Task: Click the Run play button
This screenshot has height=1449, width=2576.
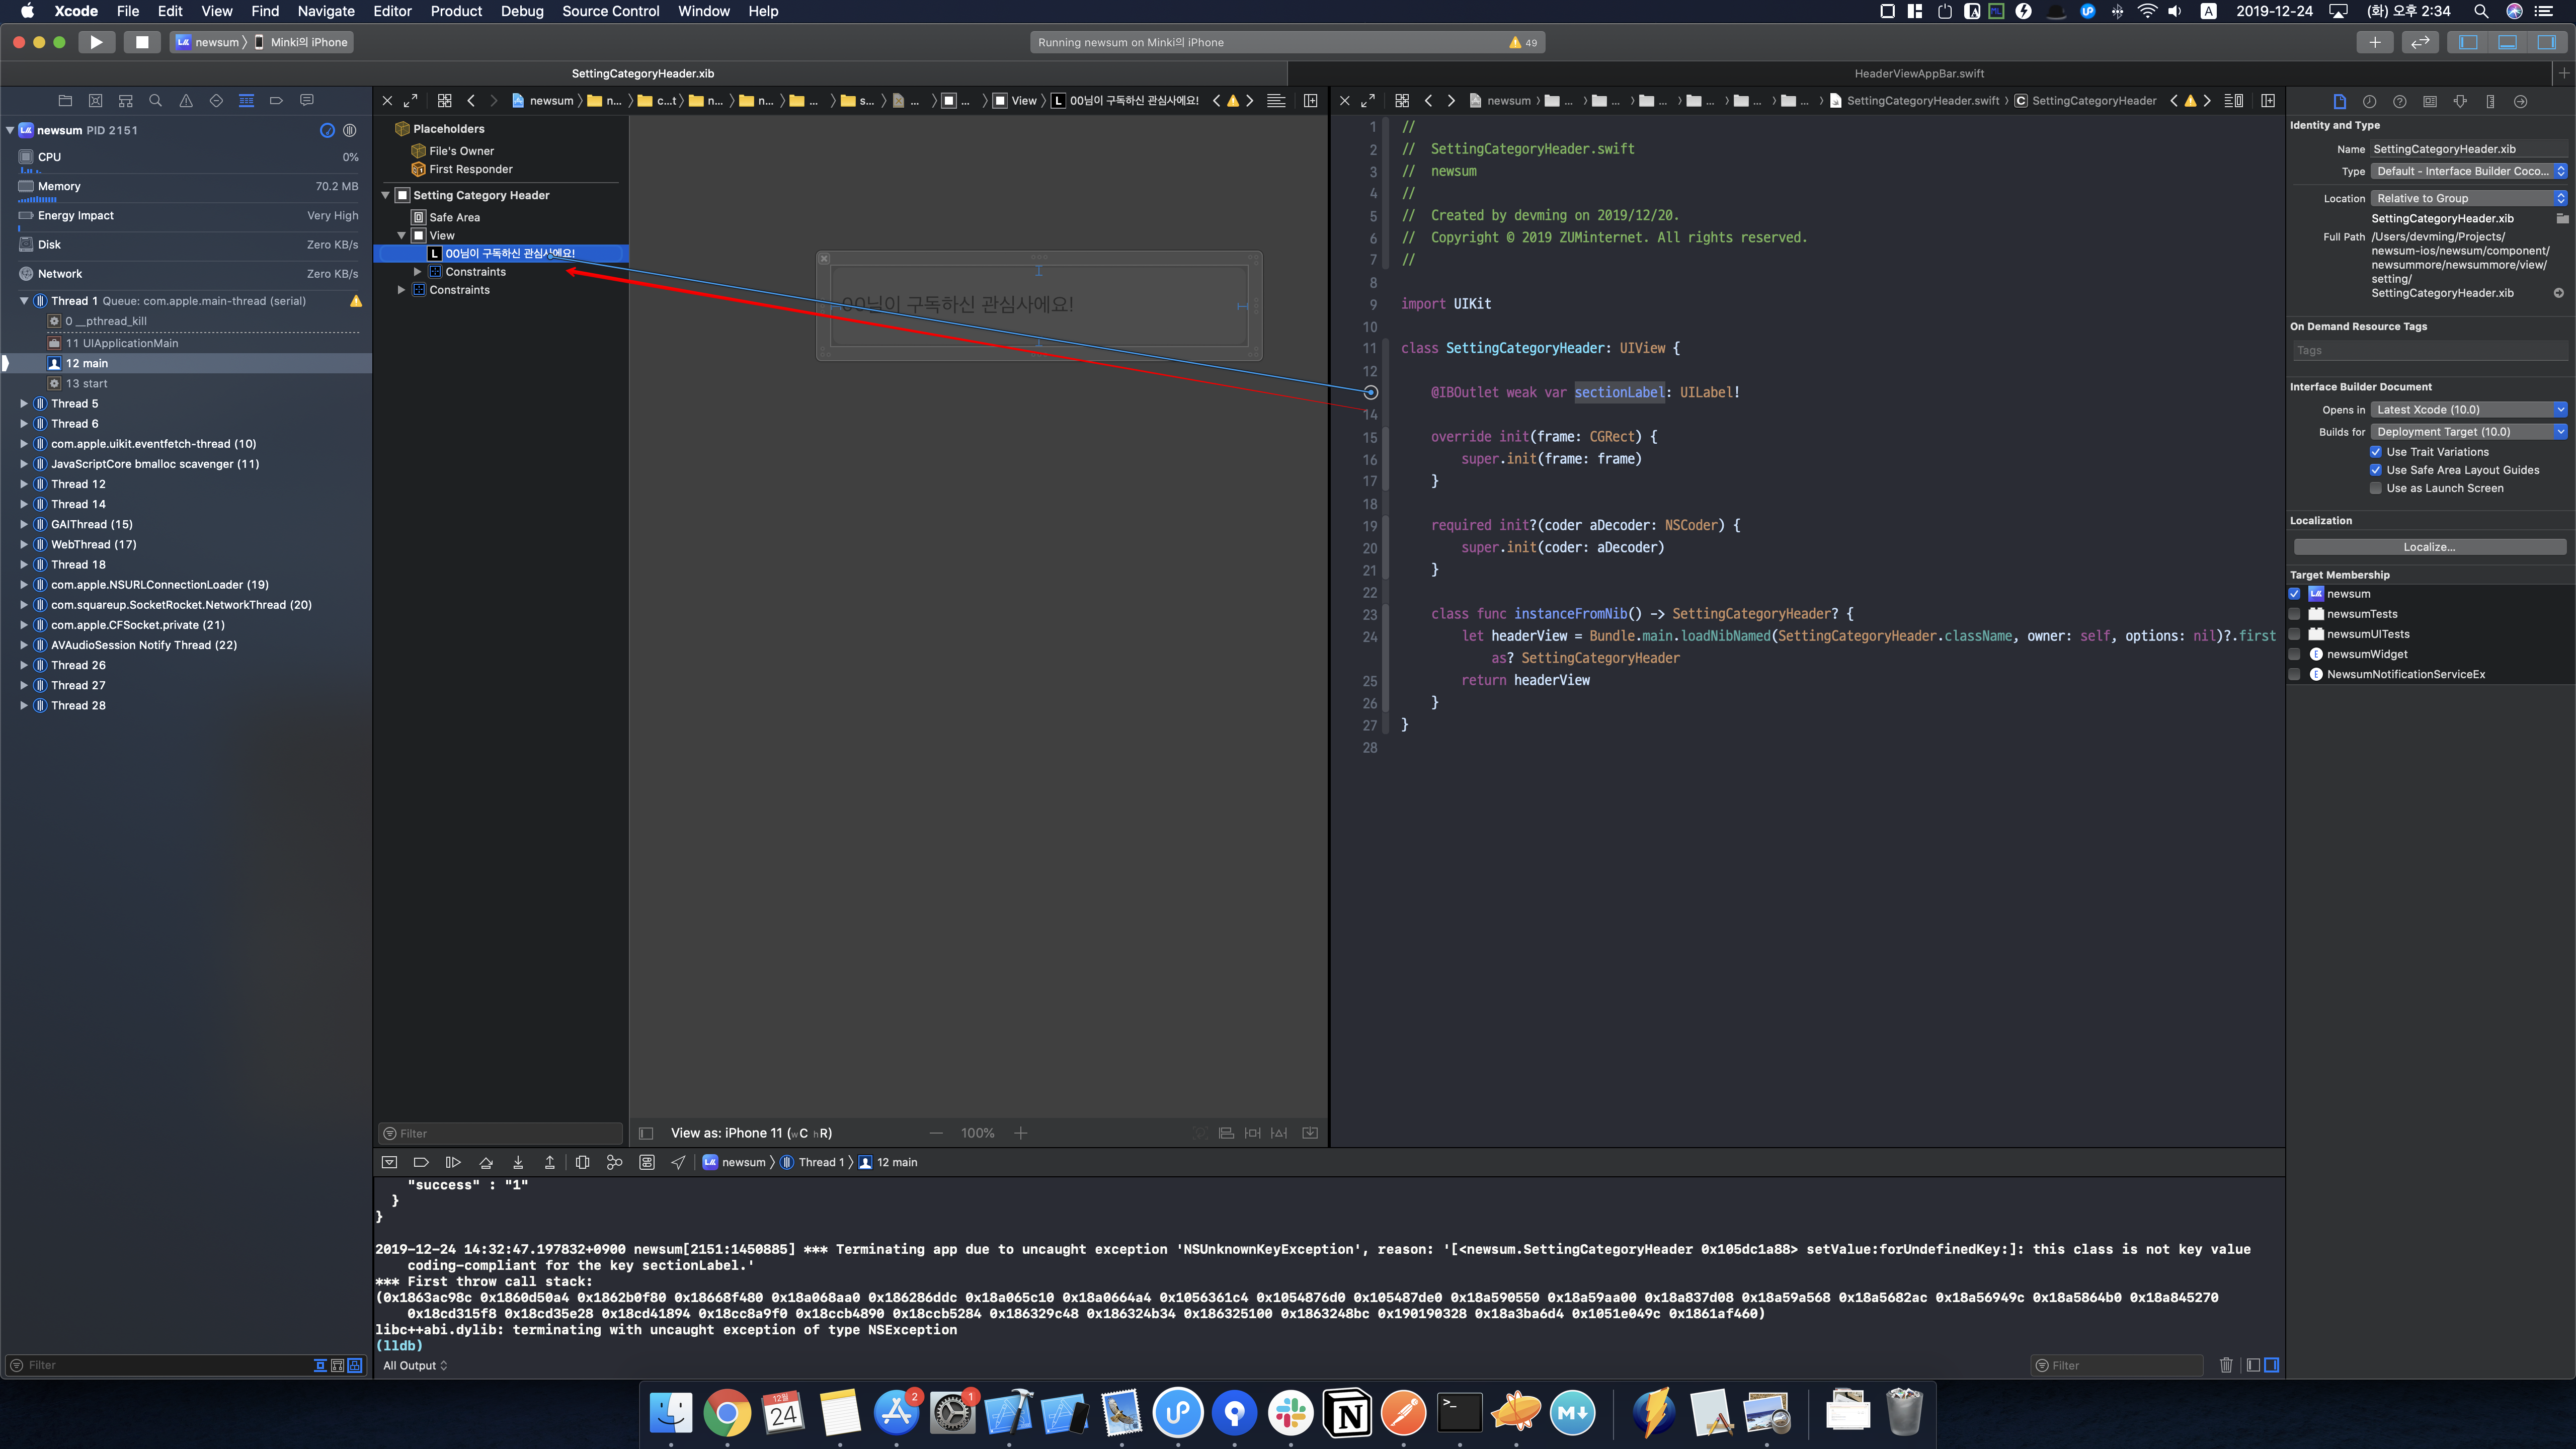Action: point(96,42)
